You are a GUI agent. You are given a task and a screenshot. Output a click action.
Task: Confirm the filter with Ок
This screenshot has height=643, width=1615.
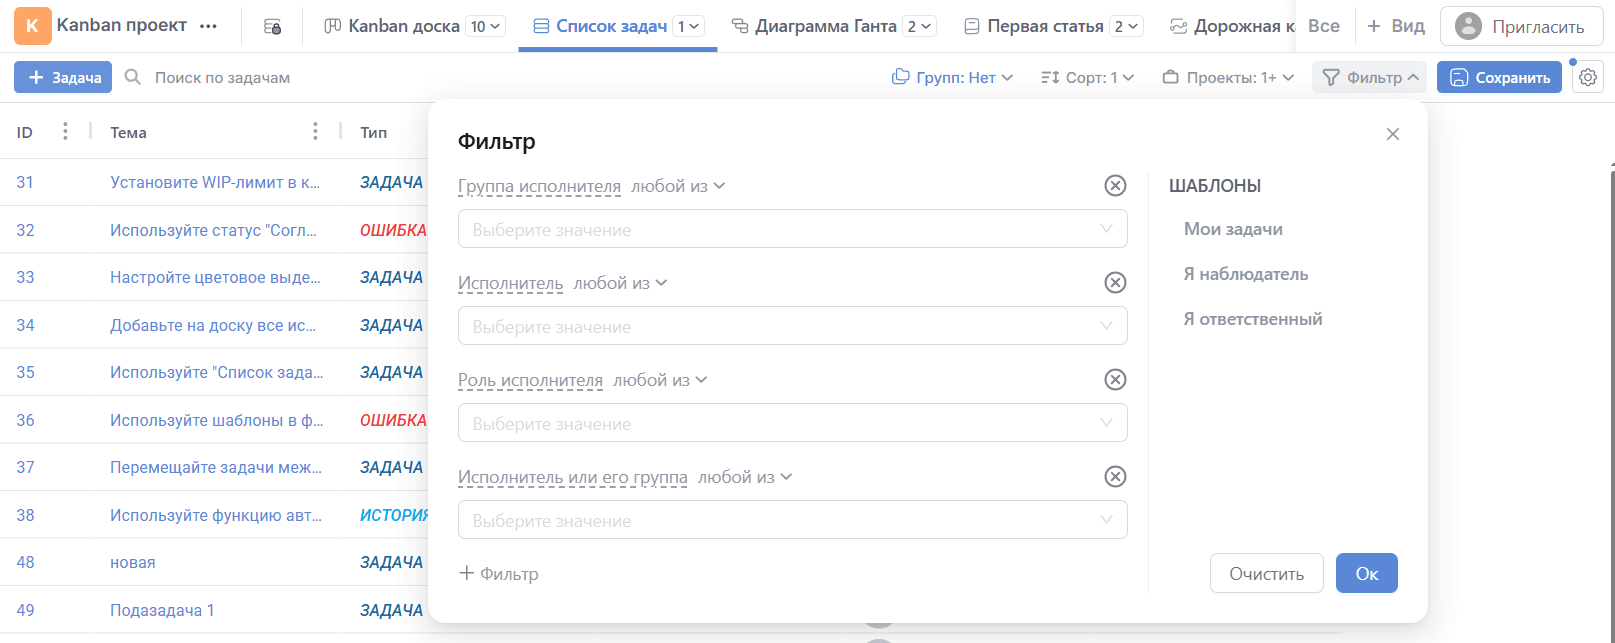1366,574
